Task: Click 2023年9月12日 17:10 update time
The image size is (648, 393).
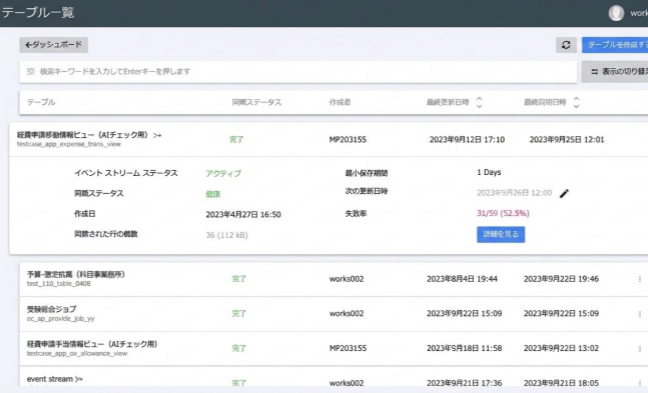Action: [467, 140]
